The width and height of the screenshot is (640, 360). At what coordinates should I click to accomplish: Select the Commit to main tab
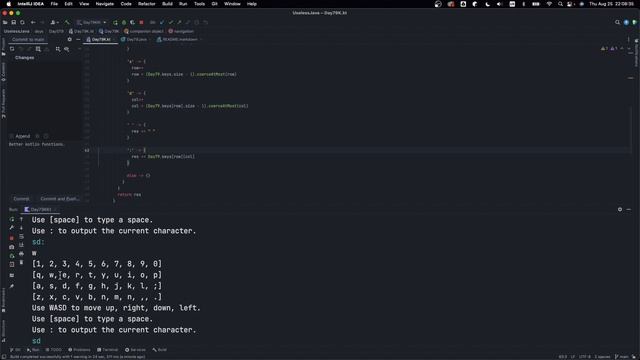(x=28, y=40)
